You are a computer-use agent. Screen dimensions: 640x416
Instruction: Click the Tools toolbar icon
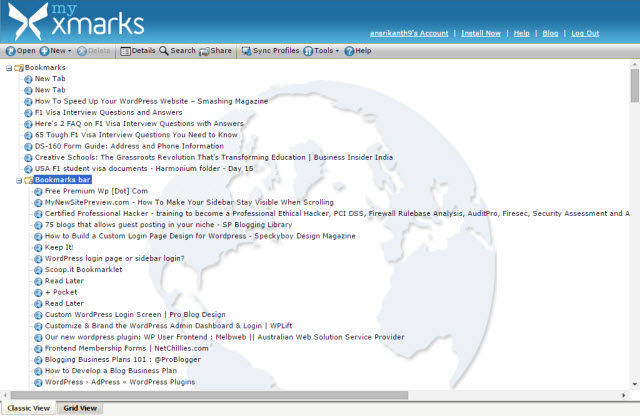click(x=308, y=51)
